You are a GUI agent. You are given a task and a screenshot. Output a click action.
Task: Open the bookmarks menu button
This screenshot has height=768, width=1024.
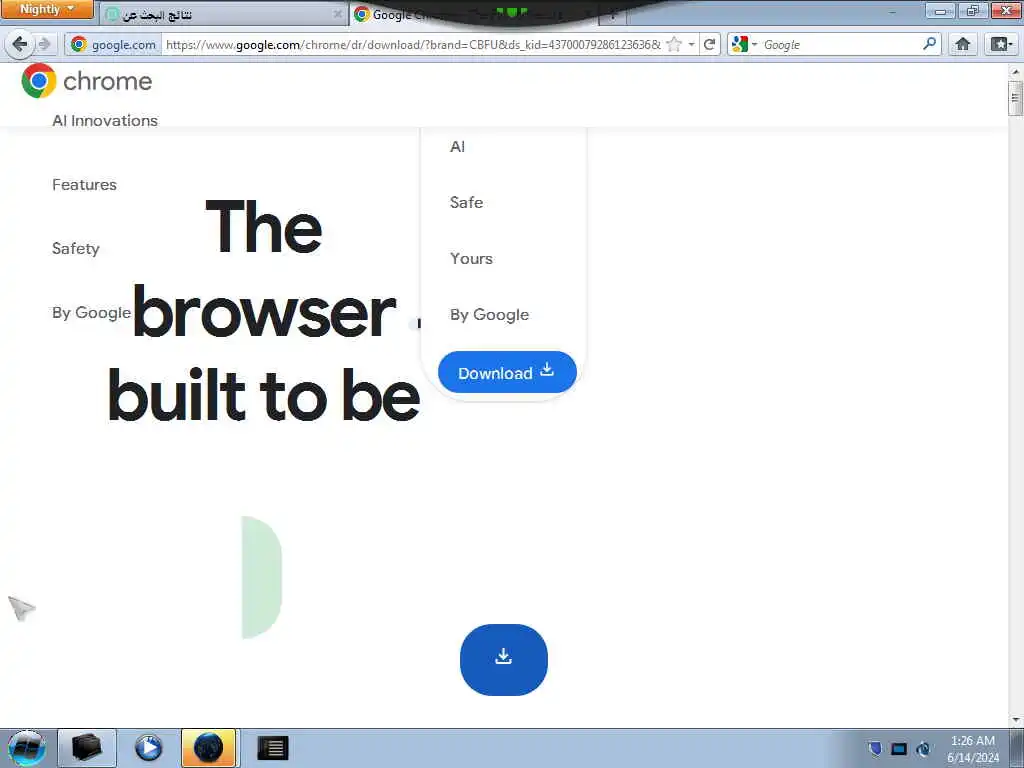coord(1000,44)
